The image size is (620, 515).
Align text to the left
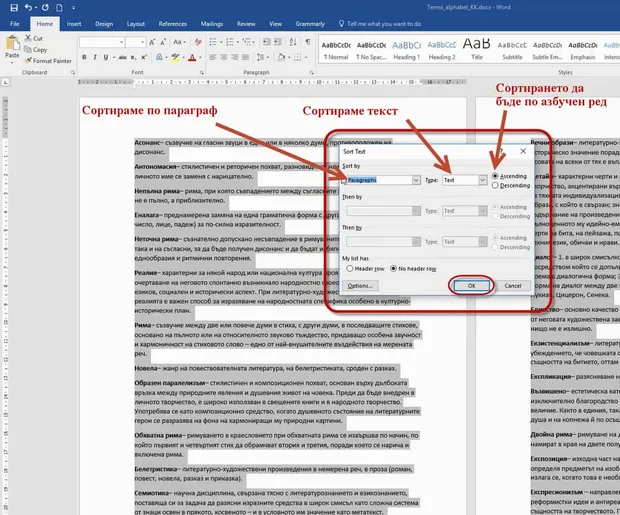[x=213, y=57]
